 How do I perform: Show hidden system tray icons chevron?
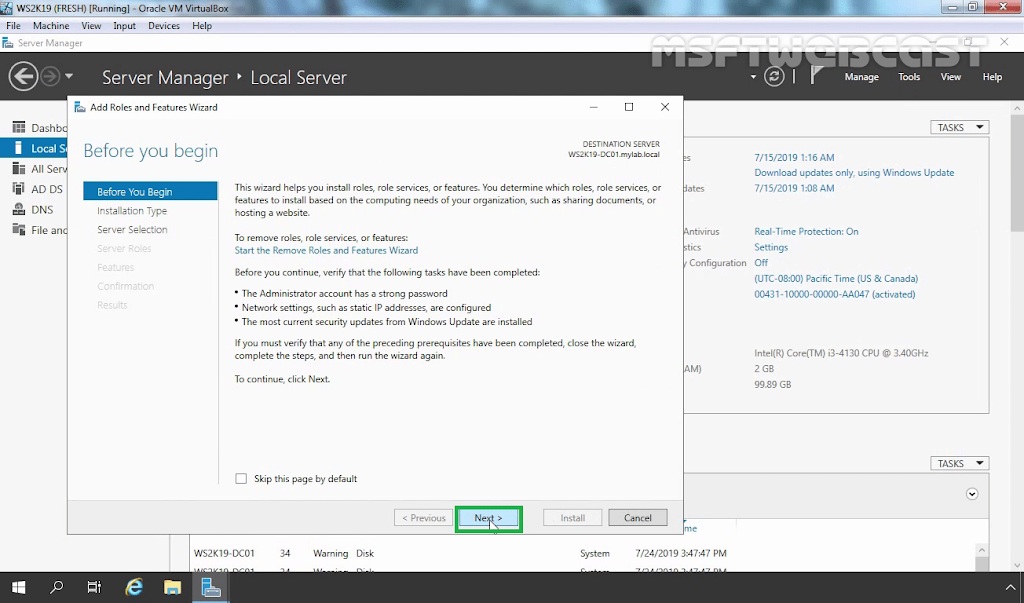point(1010,587)
